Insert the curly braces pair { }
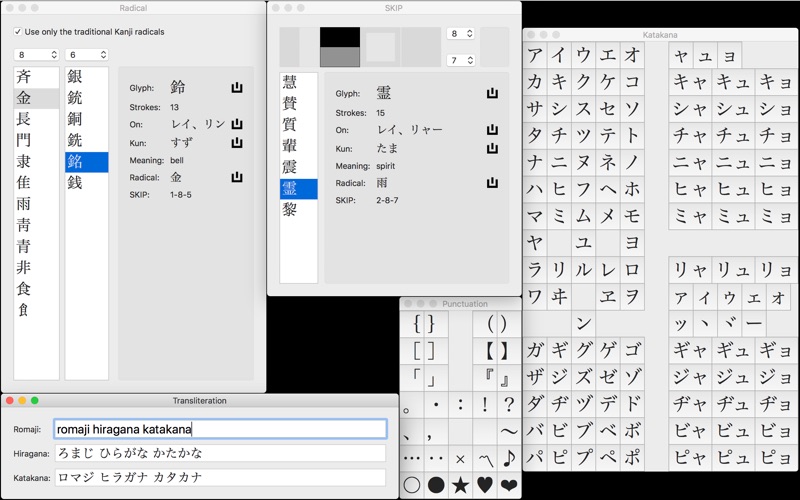The image size is (800, 500). (x=424, y=324)
